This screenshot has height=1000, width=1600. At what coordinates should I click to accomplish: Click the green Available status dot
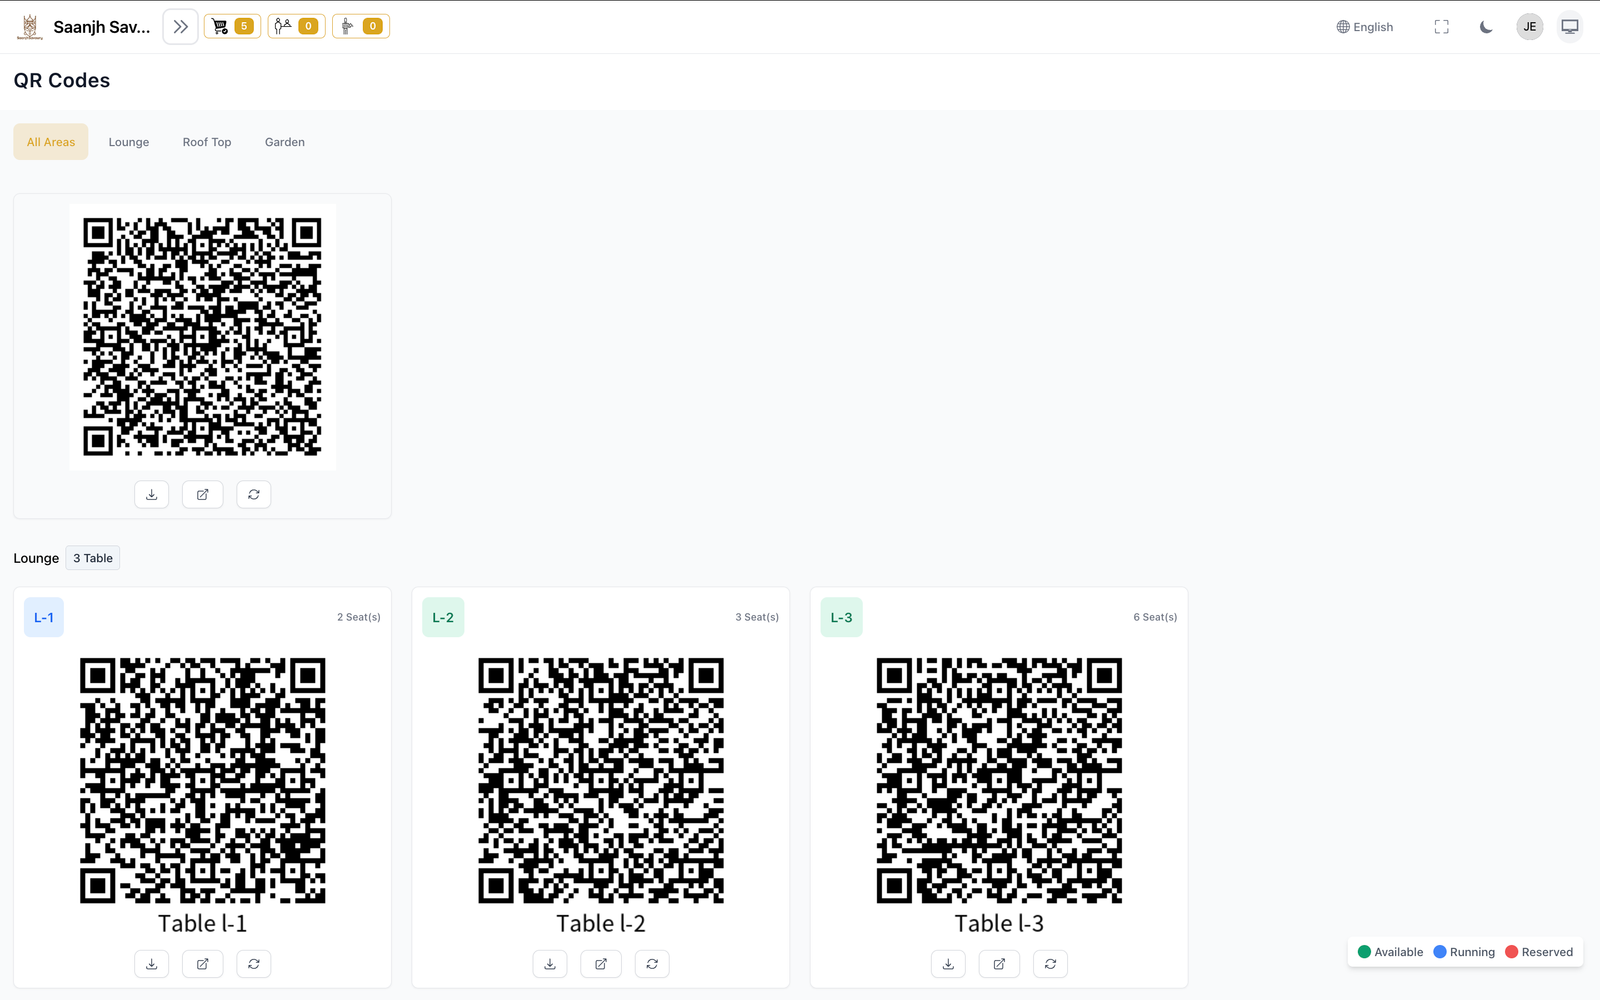click(x=1364, y=952)
